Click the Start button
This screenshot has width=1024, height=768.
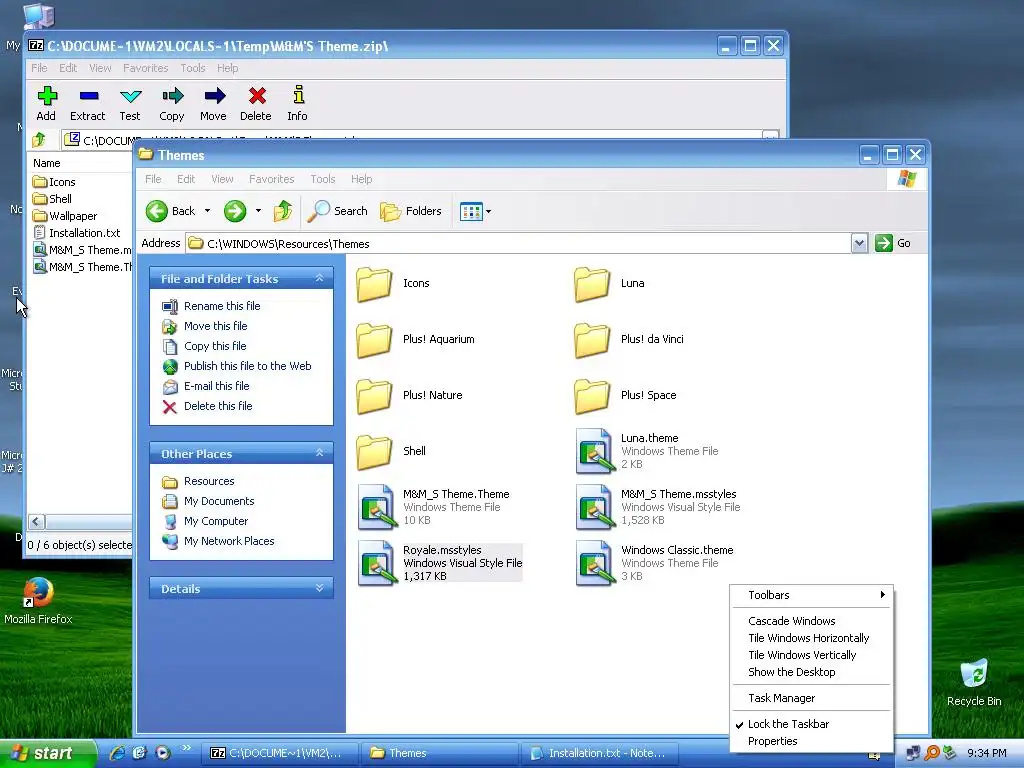click(47, 753)
